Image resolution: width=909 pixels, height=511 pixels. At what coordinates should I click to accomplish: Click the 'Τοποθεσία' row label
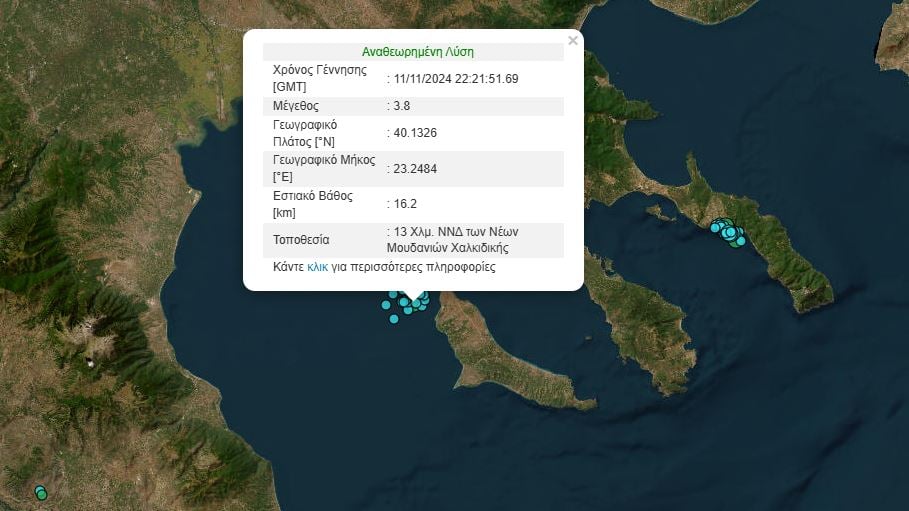301,240
